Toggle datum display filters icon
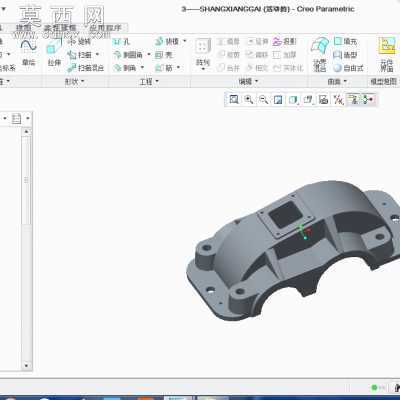Image resolution: width=400 pixels, height=400 pixels. [x=338, y=99]
